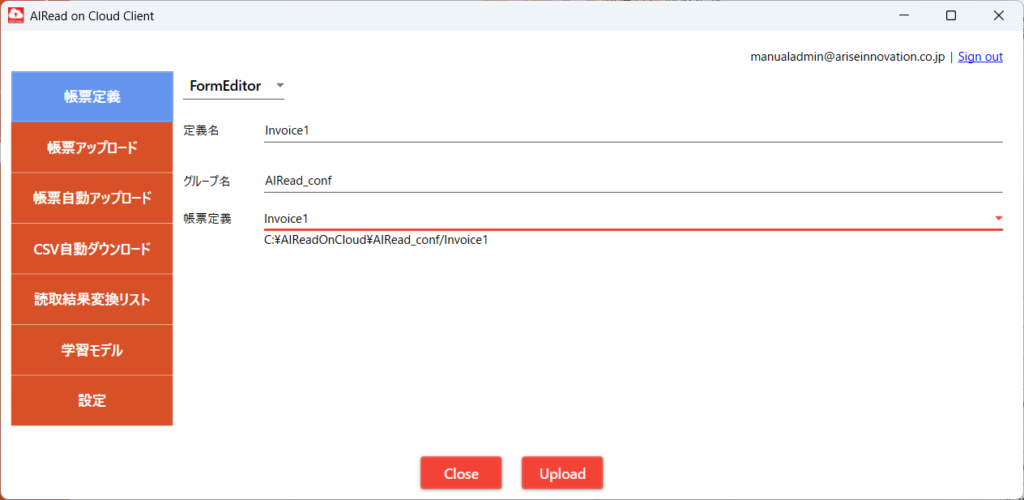Go to the CSV自動ダウンロード tab
Viewport: 1024px width, 500px height.
92,249
